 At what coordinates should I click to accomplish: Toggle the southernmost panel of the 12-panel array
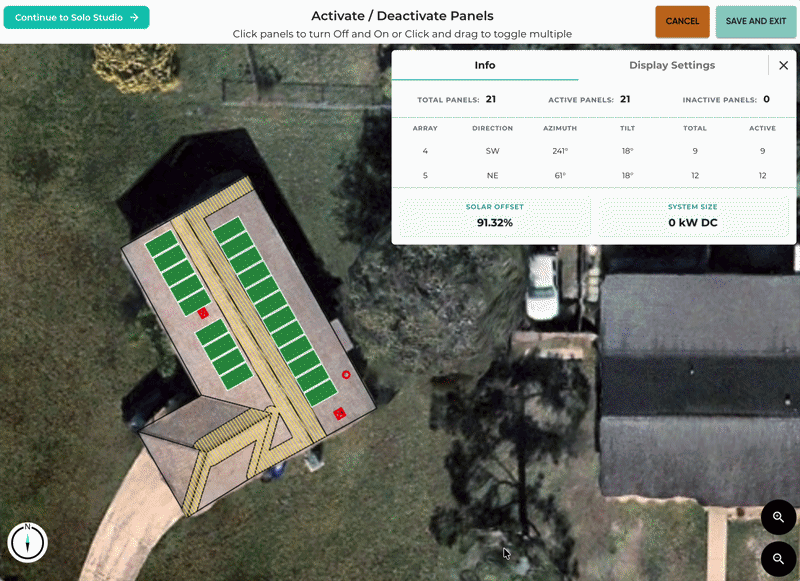321,393
